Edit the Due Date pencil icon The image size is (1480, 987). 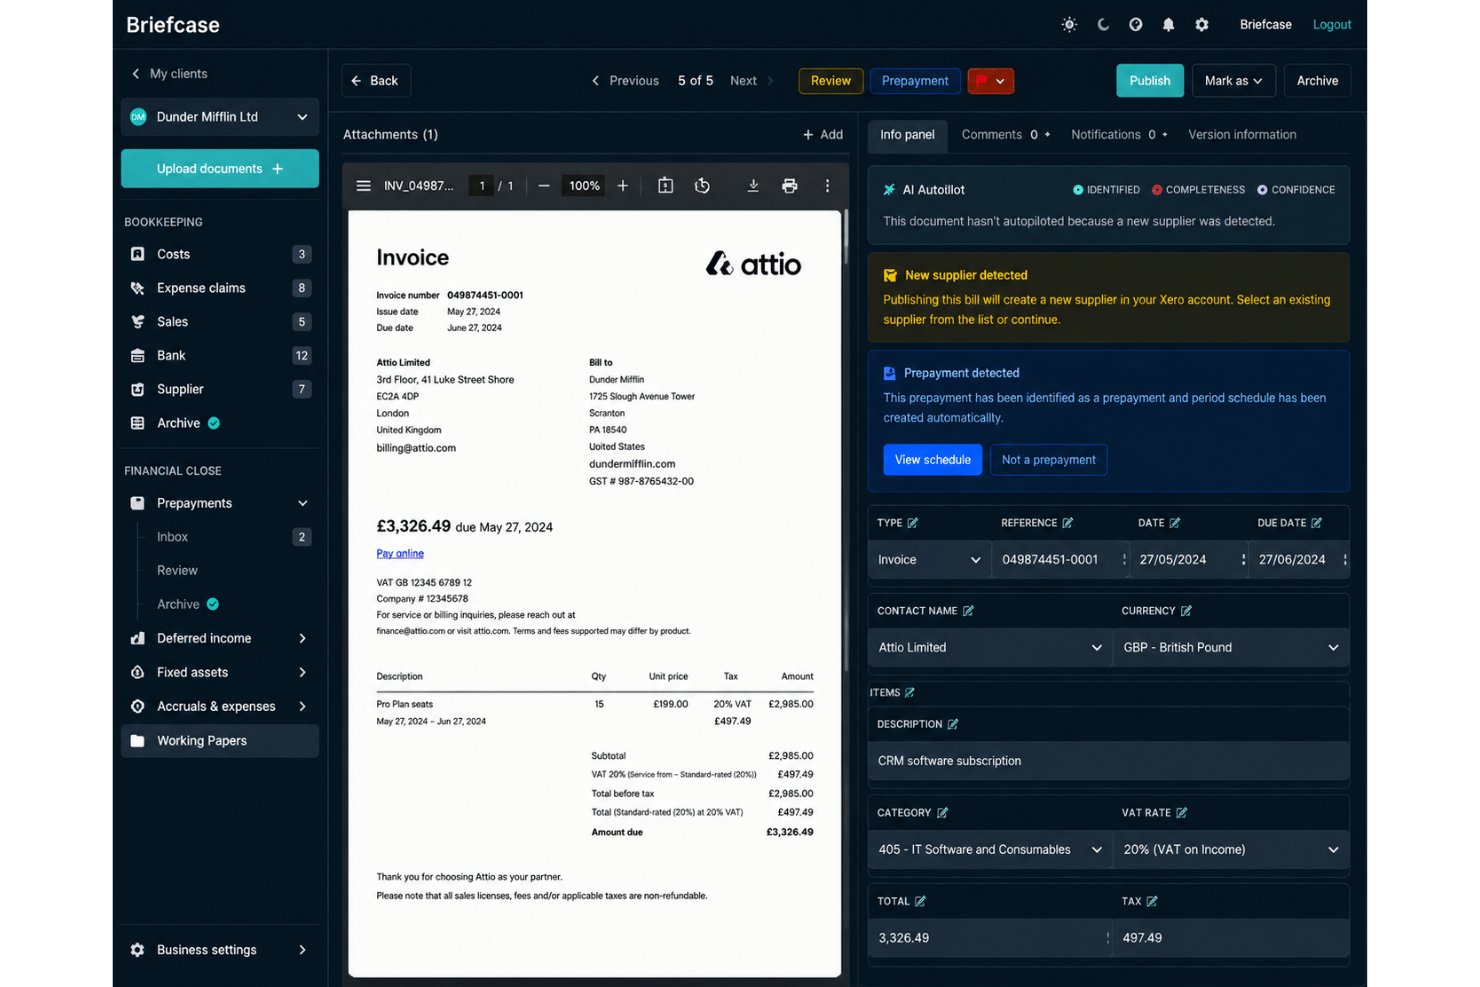pos(1317,523)
